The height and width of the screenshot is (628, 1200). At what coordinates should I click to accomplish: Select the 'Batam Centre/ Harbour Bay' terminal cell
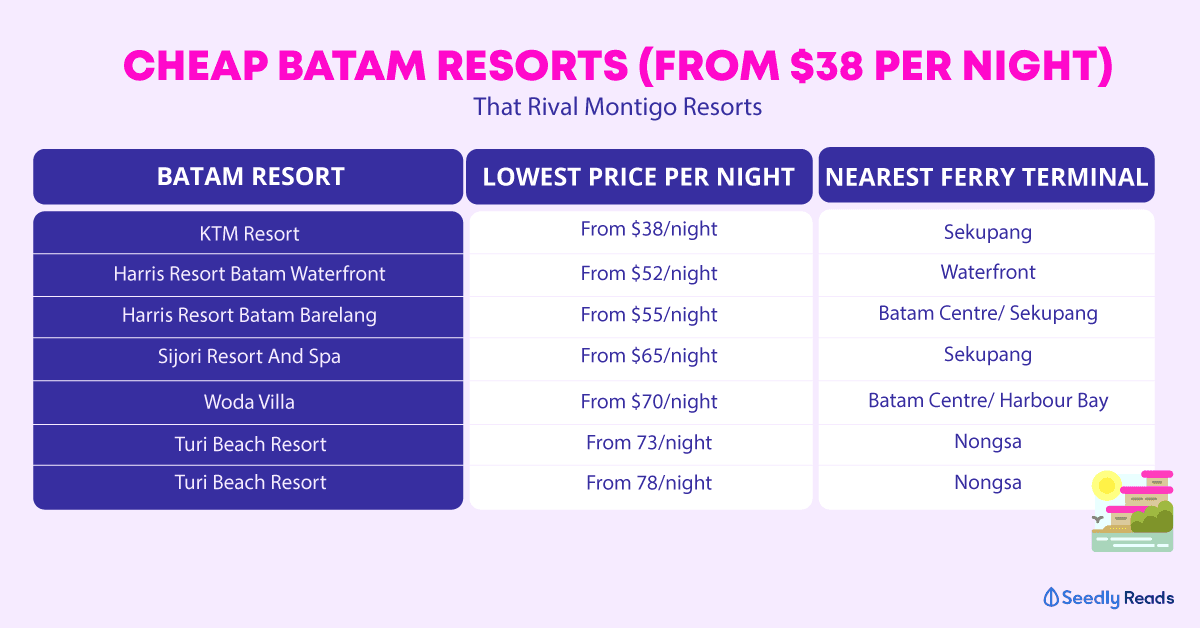tap(987, 401)
